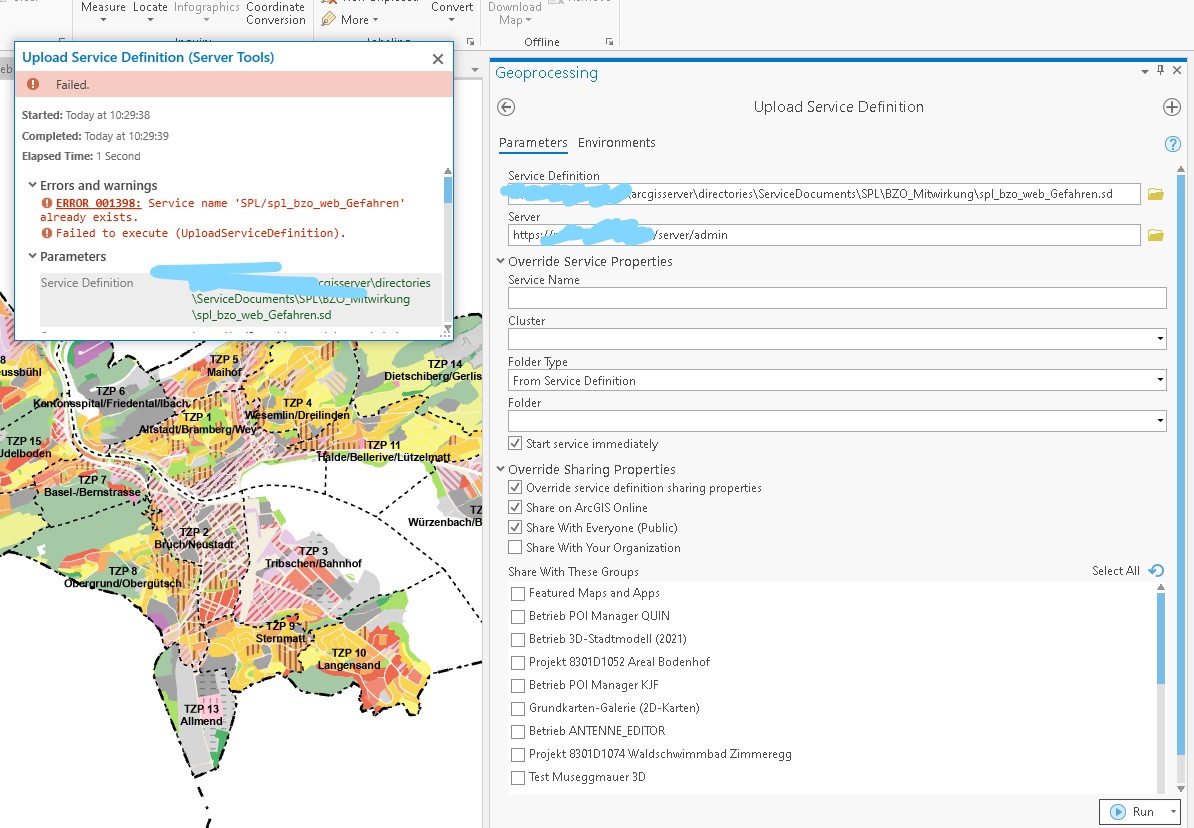
Task: Uncheck Start service immediately
Action: (515, 443)
